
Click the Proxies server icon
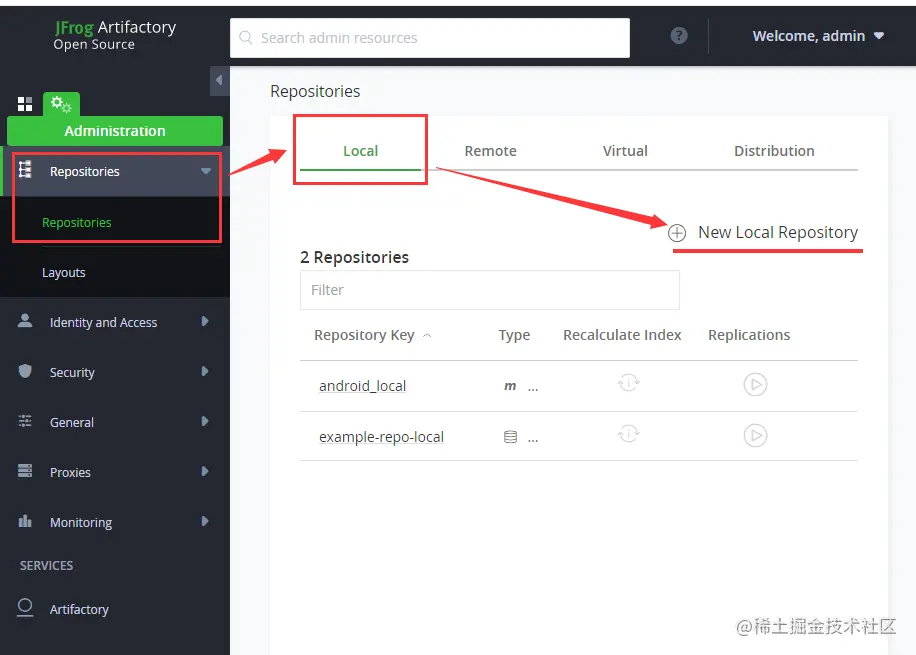[x=25, y=470]
